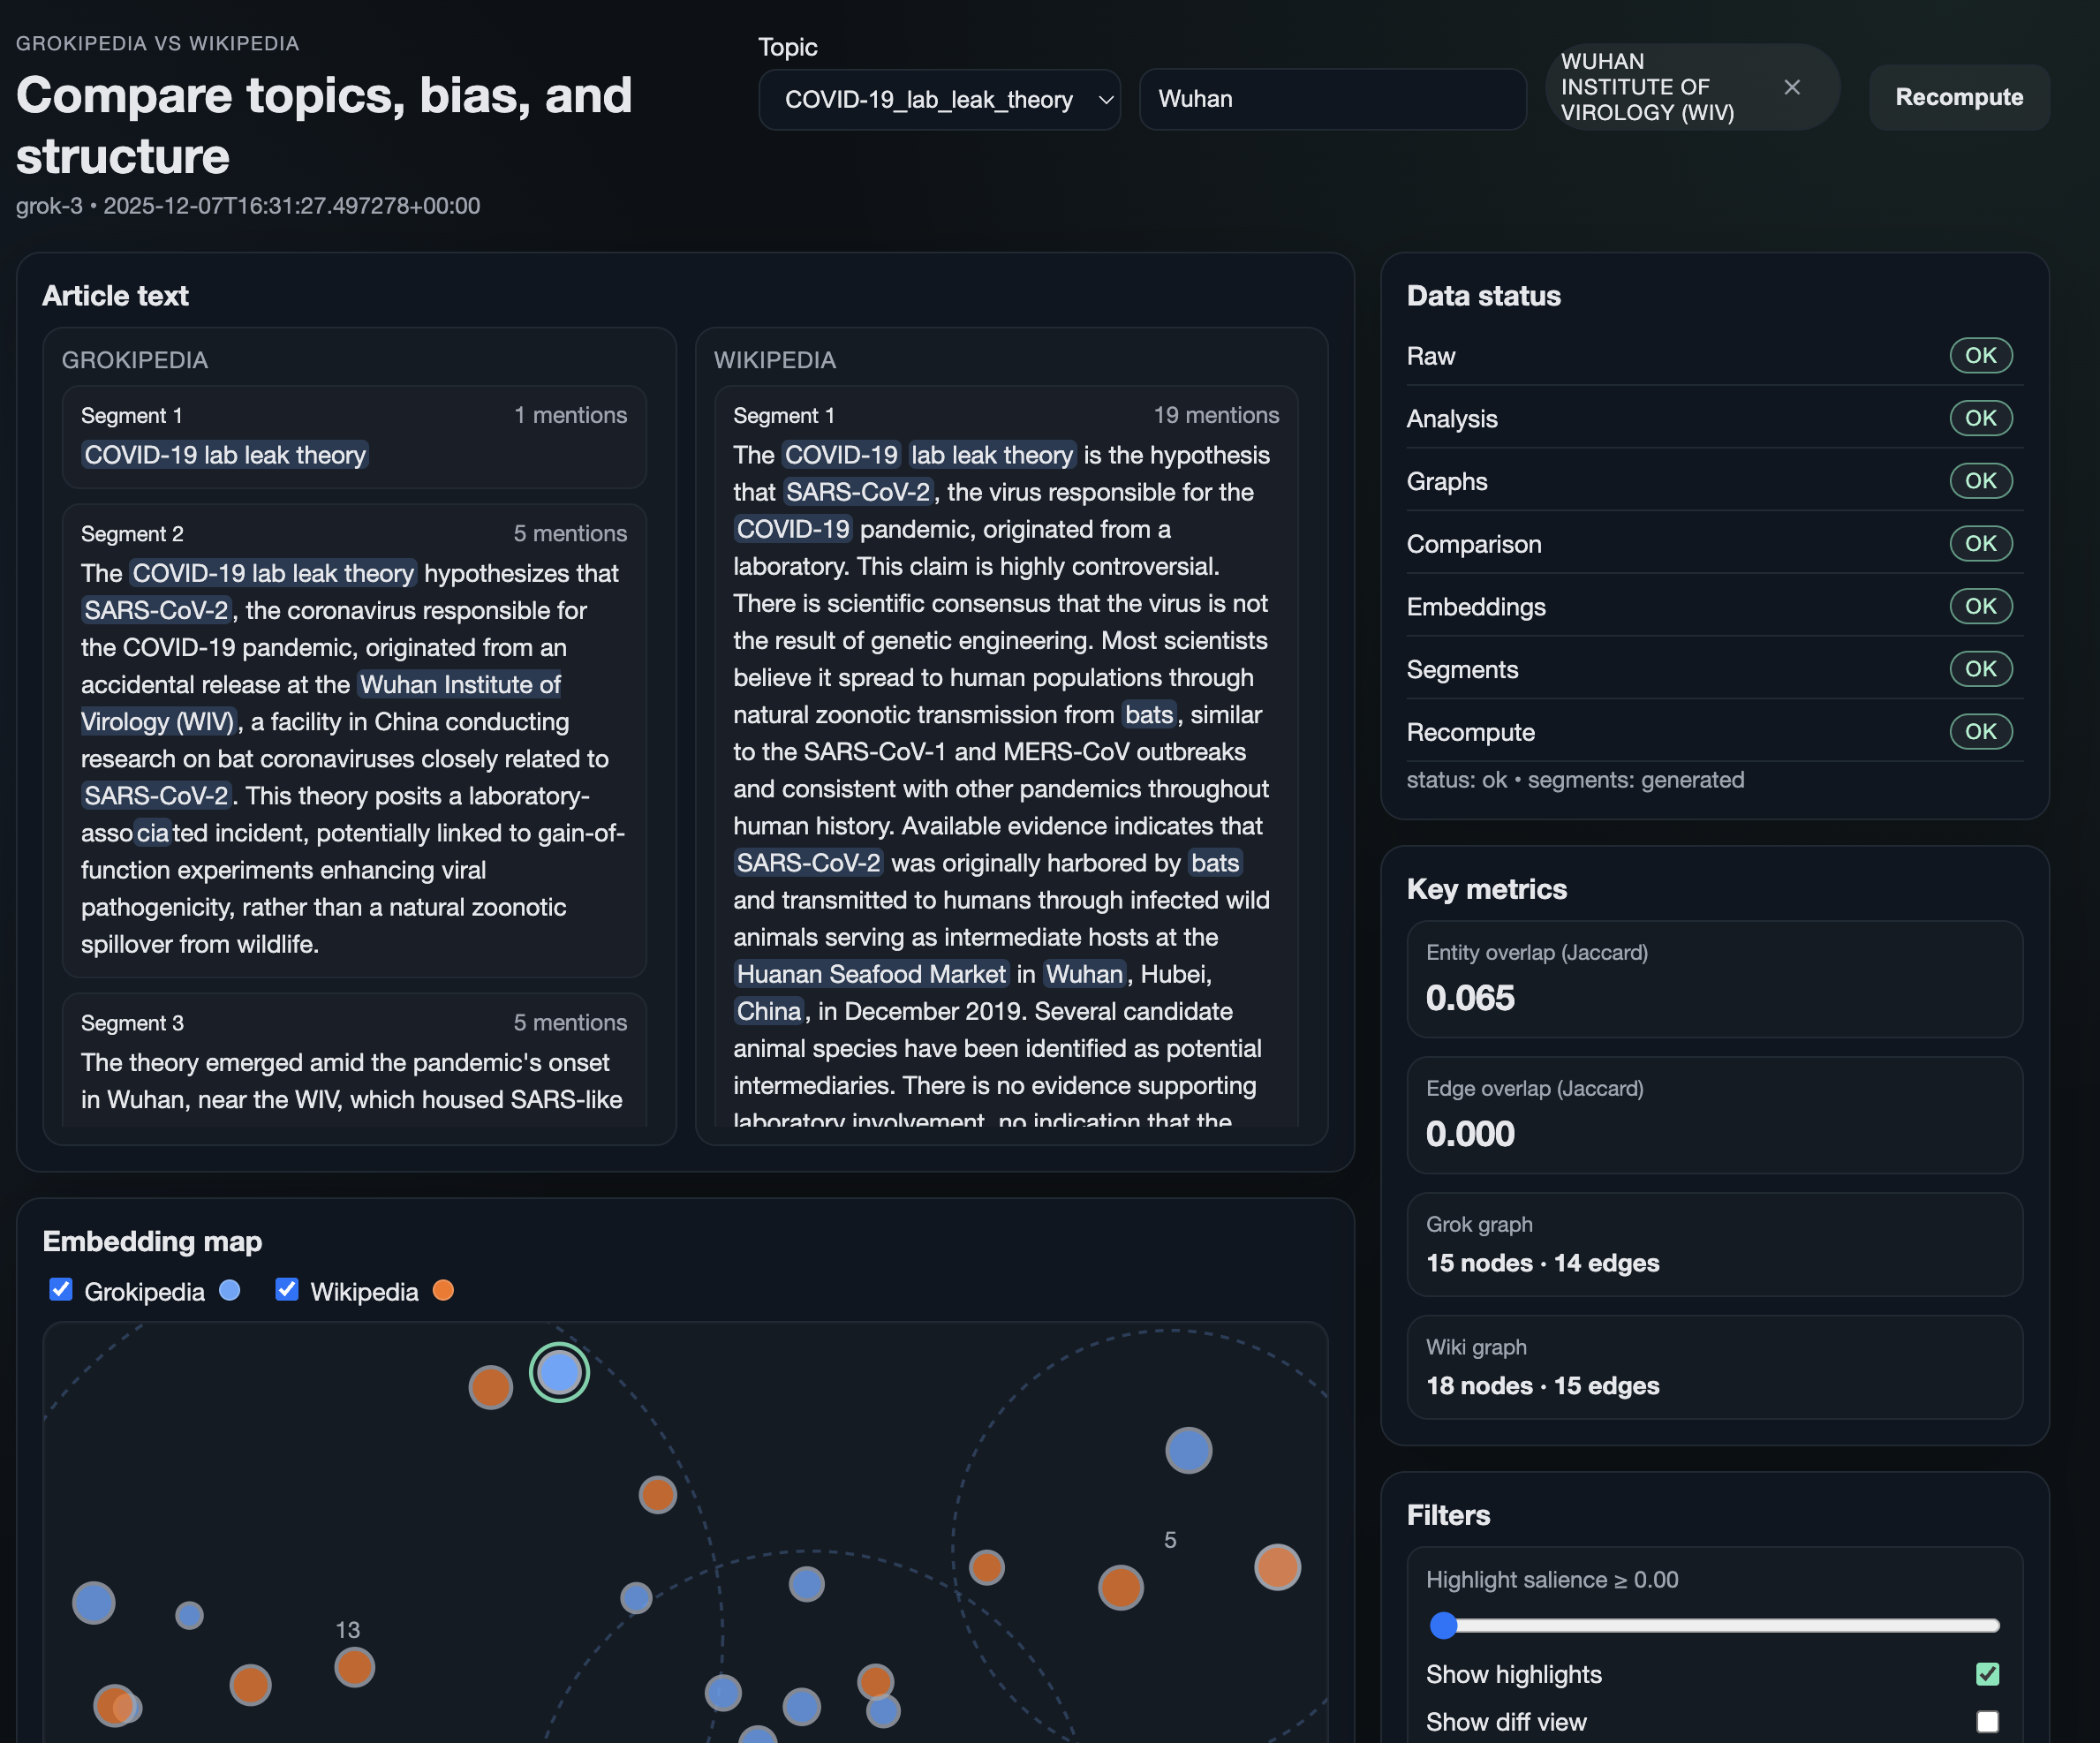Click the Highlight salience slider handle
This screenshot has width=2100, height=1743.
[1443, 1625]
